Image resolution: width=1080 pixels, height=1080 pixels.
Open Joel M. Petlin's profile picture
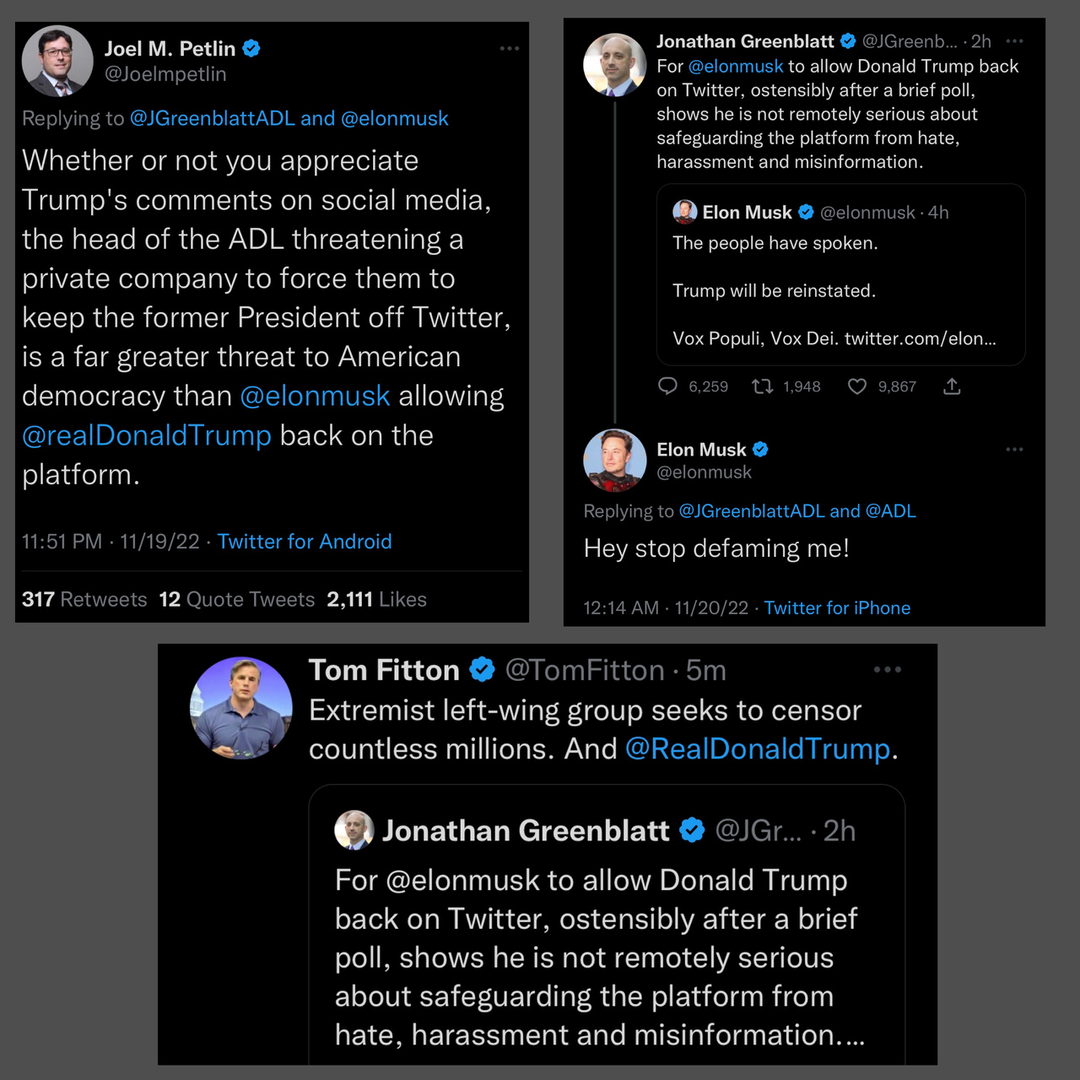click(58, 61)
